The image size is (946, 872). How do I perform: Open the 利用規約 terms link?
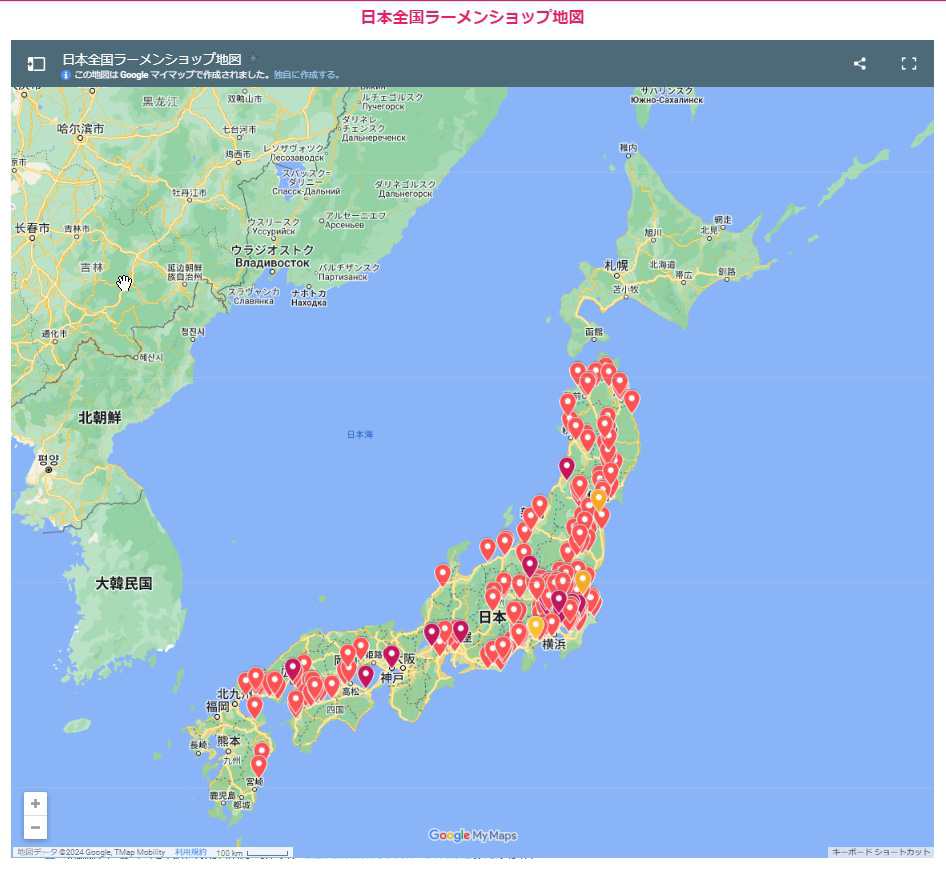pyautogui.click(x=191, y=852)
